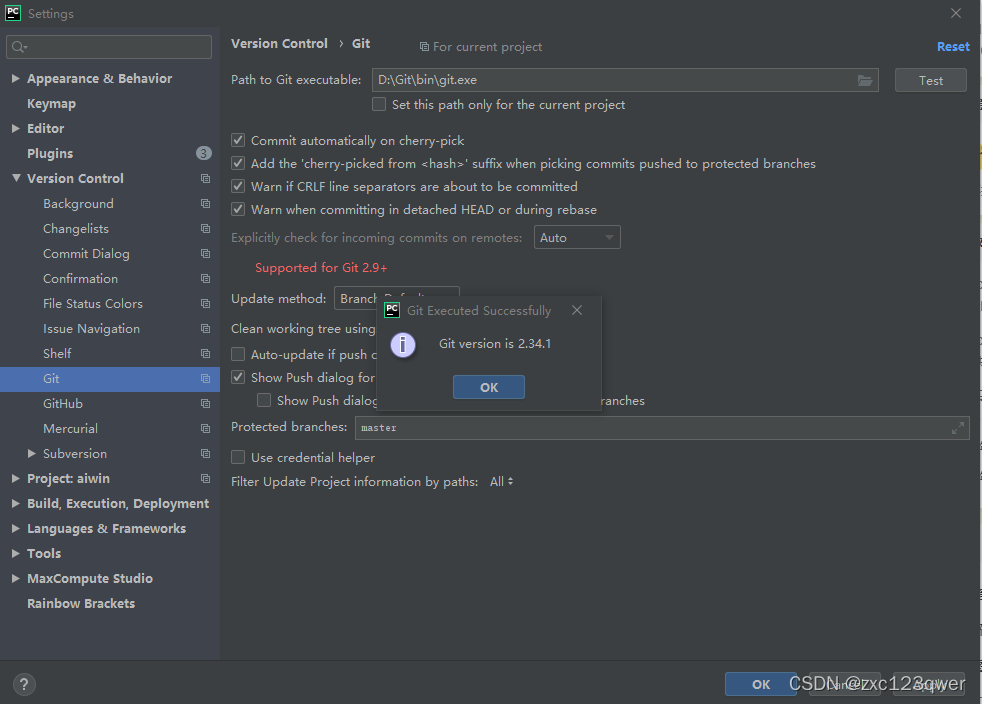Screen dimensions: 982x704
Task: Select the Shelf settings page
Action: (x=57, y=354)
